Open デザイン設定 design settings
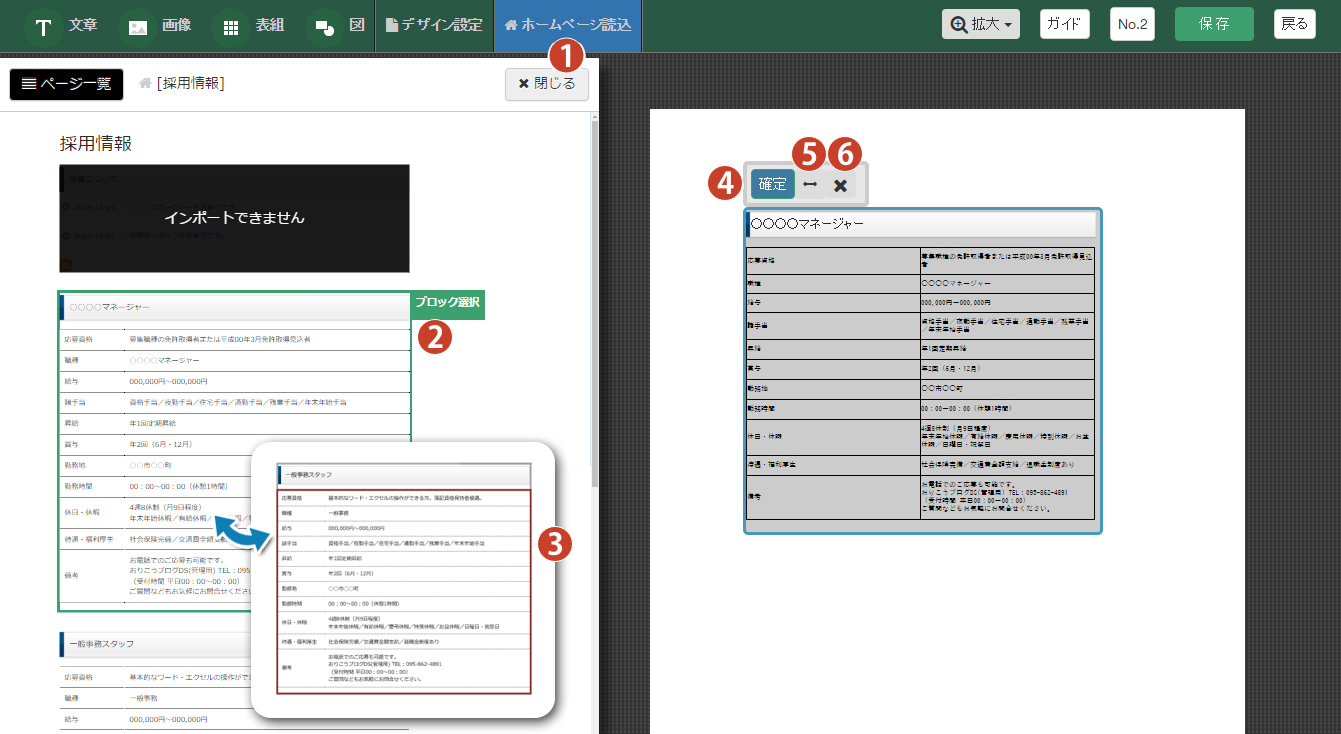Image resolution: width=1341 pixels, height=734 pixels. 434,25
